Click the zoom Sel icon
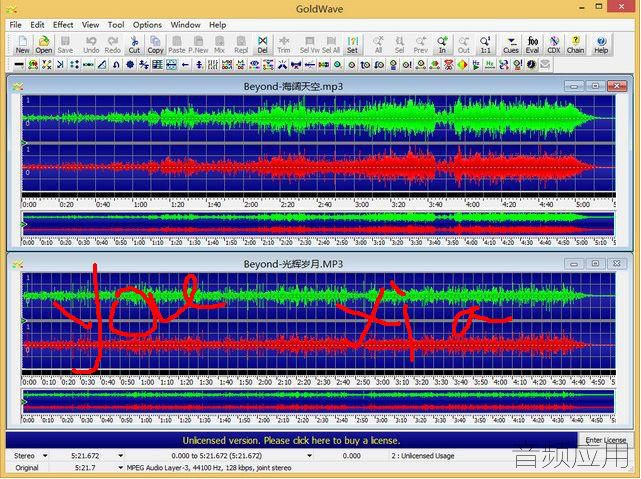The width and height of the screenshot is (641, 479). pyautogui.click(x=399, y=45)
